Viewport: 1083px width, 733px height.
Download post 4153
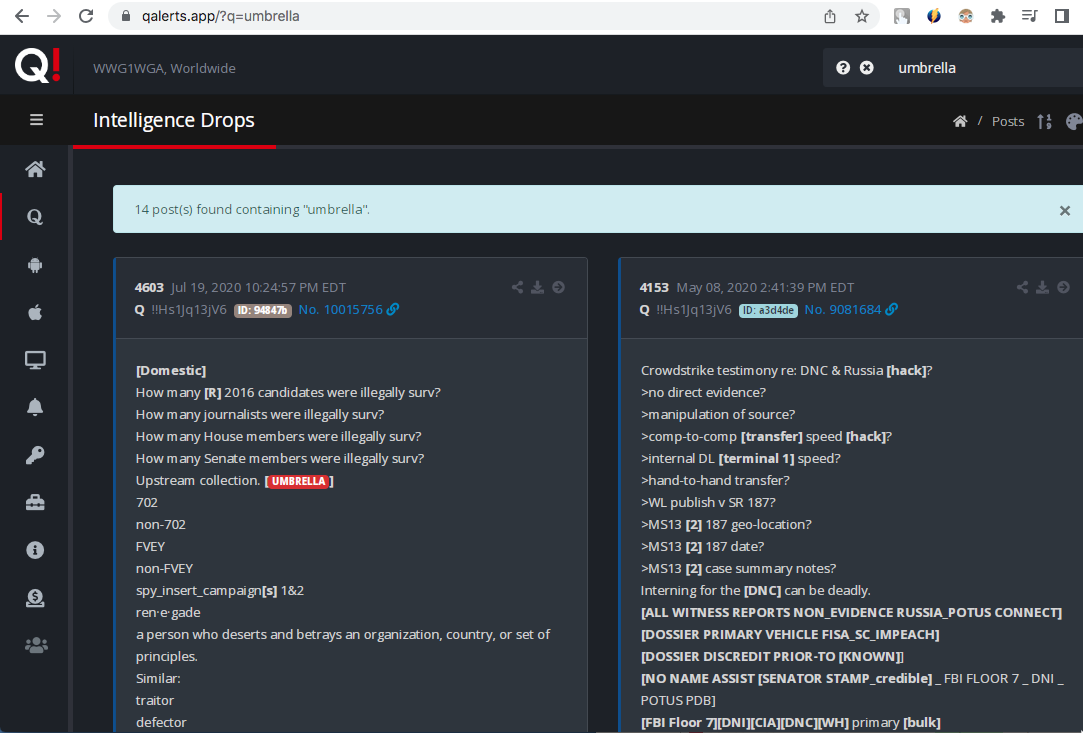click(x=1042, y=287)
